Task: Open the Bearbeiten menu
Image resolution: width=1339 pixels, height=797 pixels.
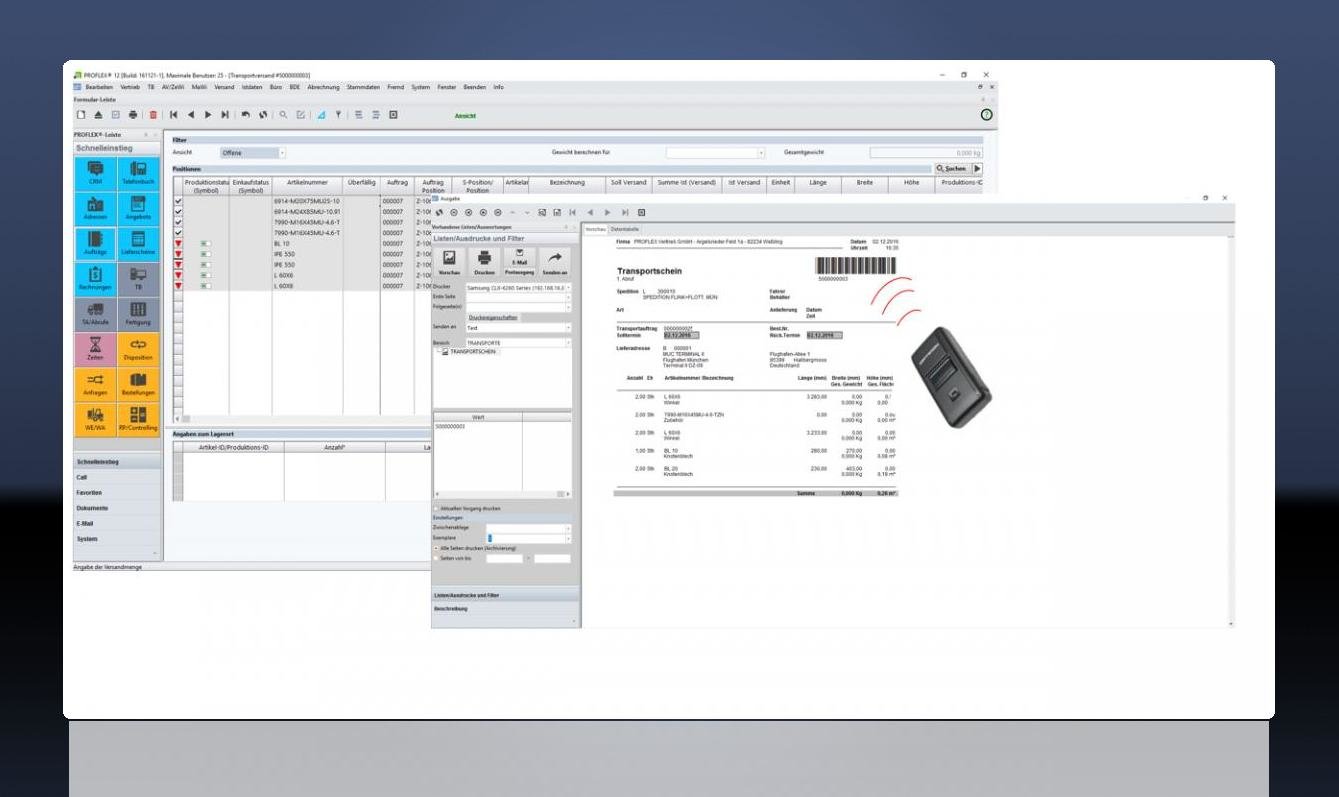Action: (98, 87)
